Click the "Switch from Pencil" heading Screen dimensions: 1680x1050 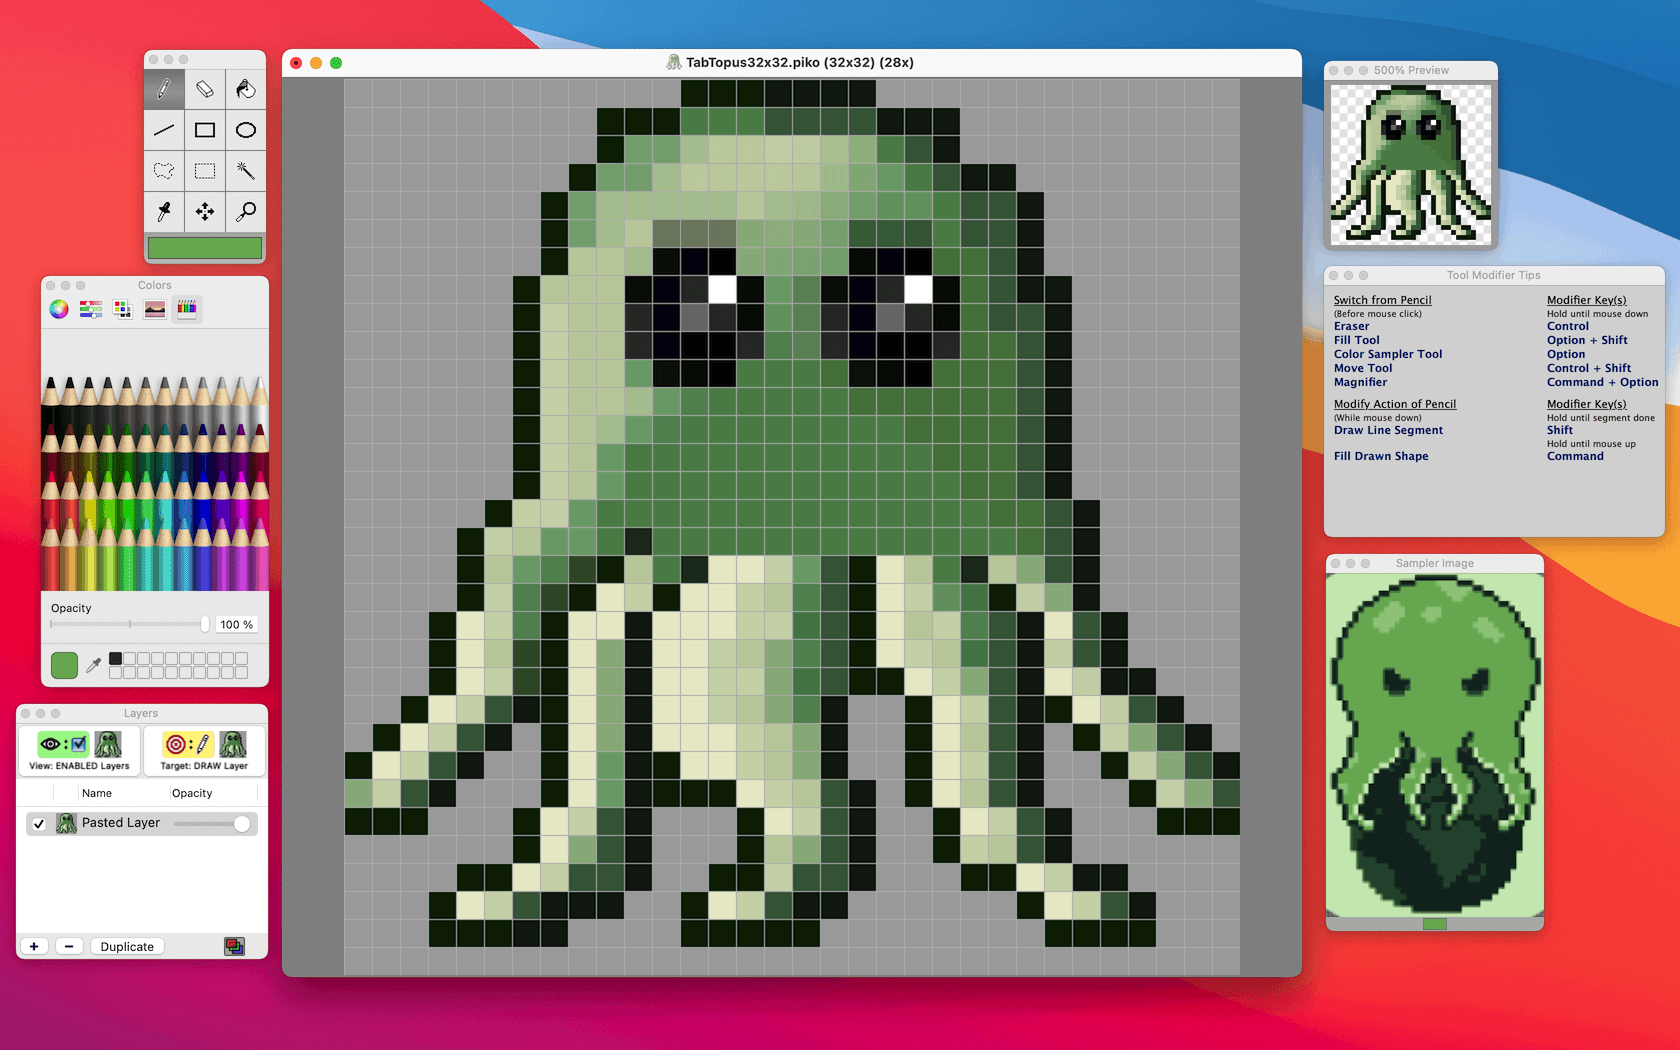pyautogui.click(x=1382, y=300)
